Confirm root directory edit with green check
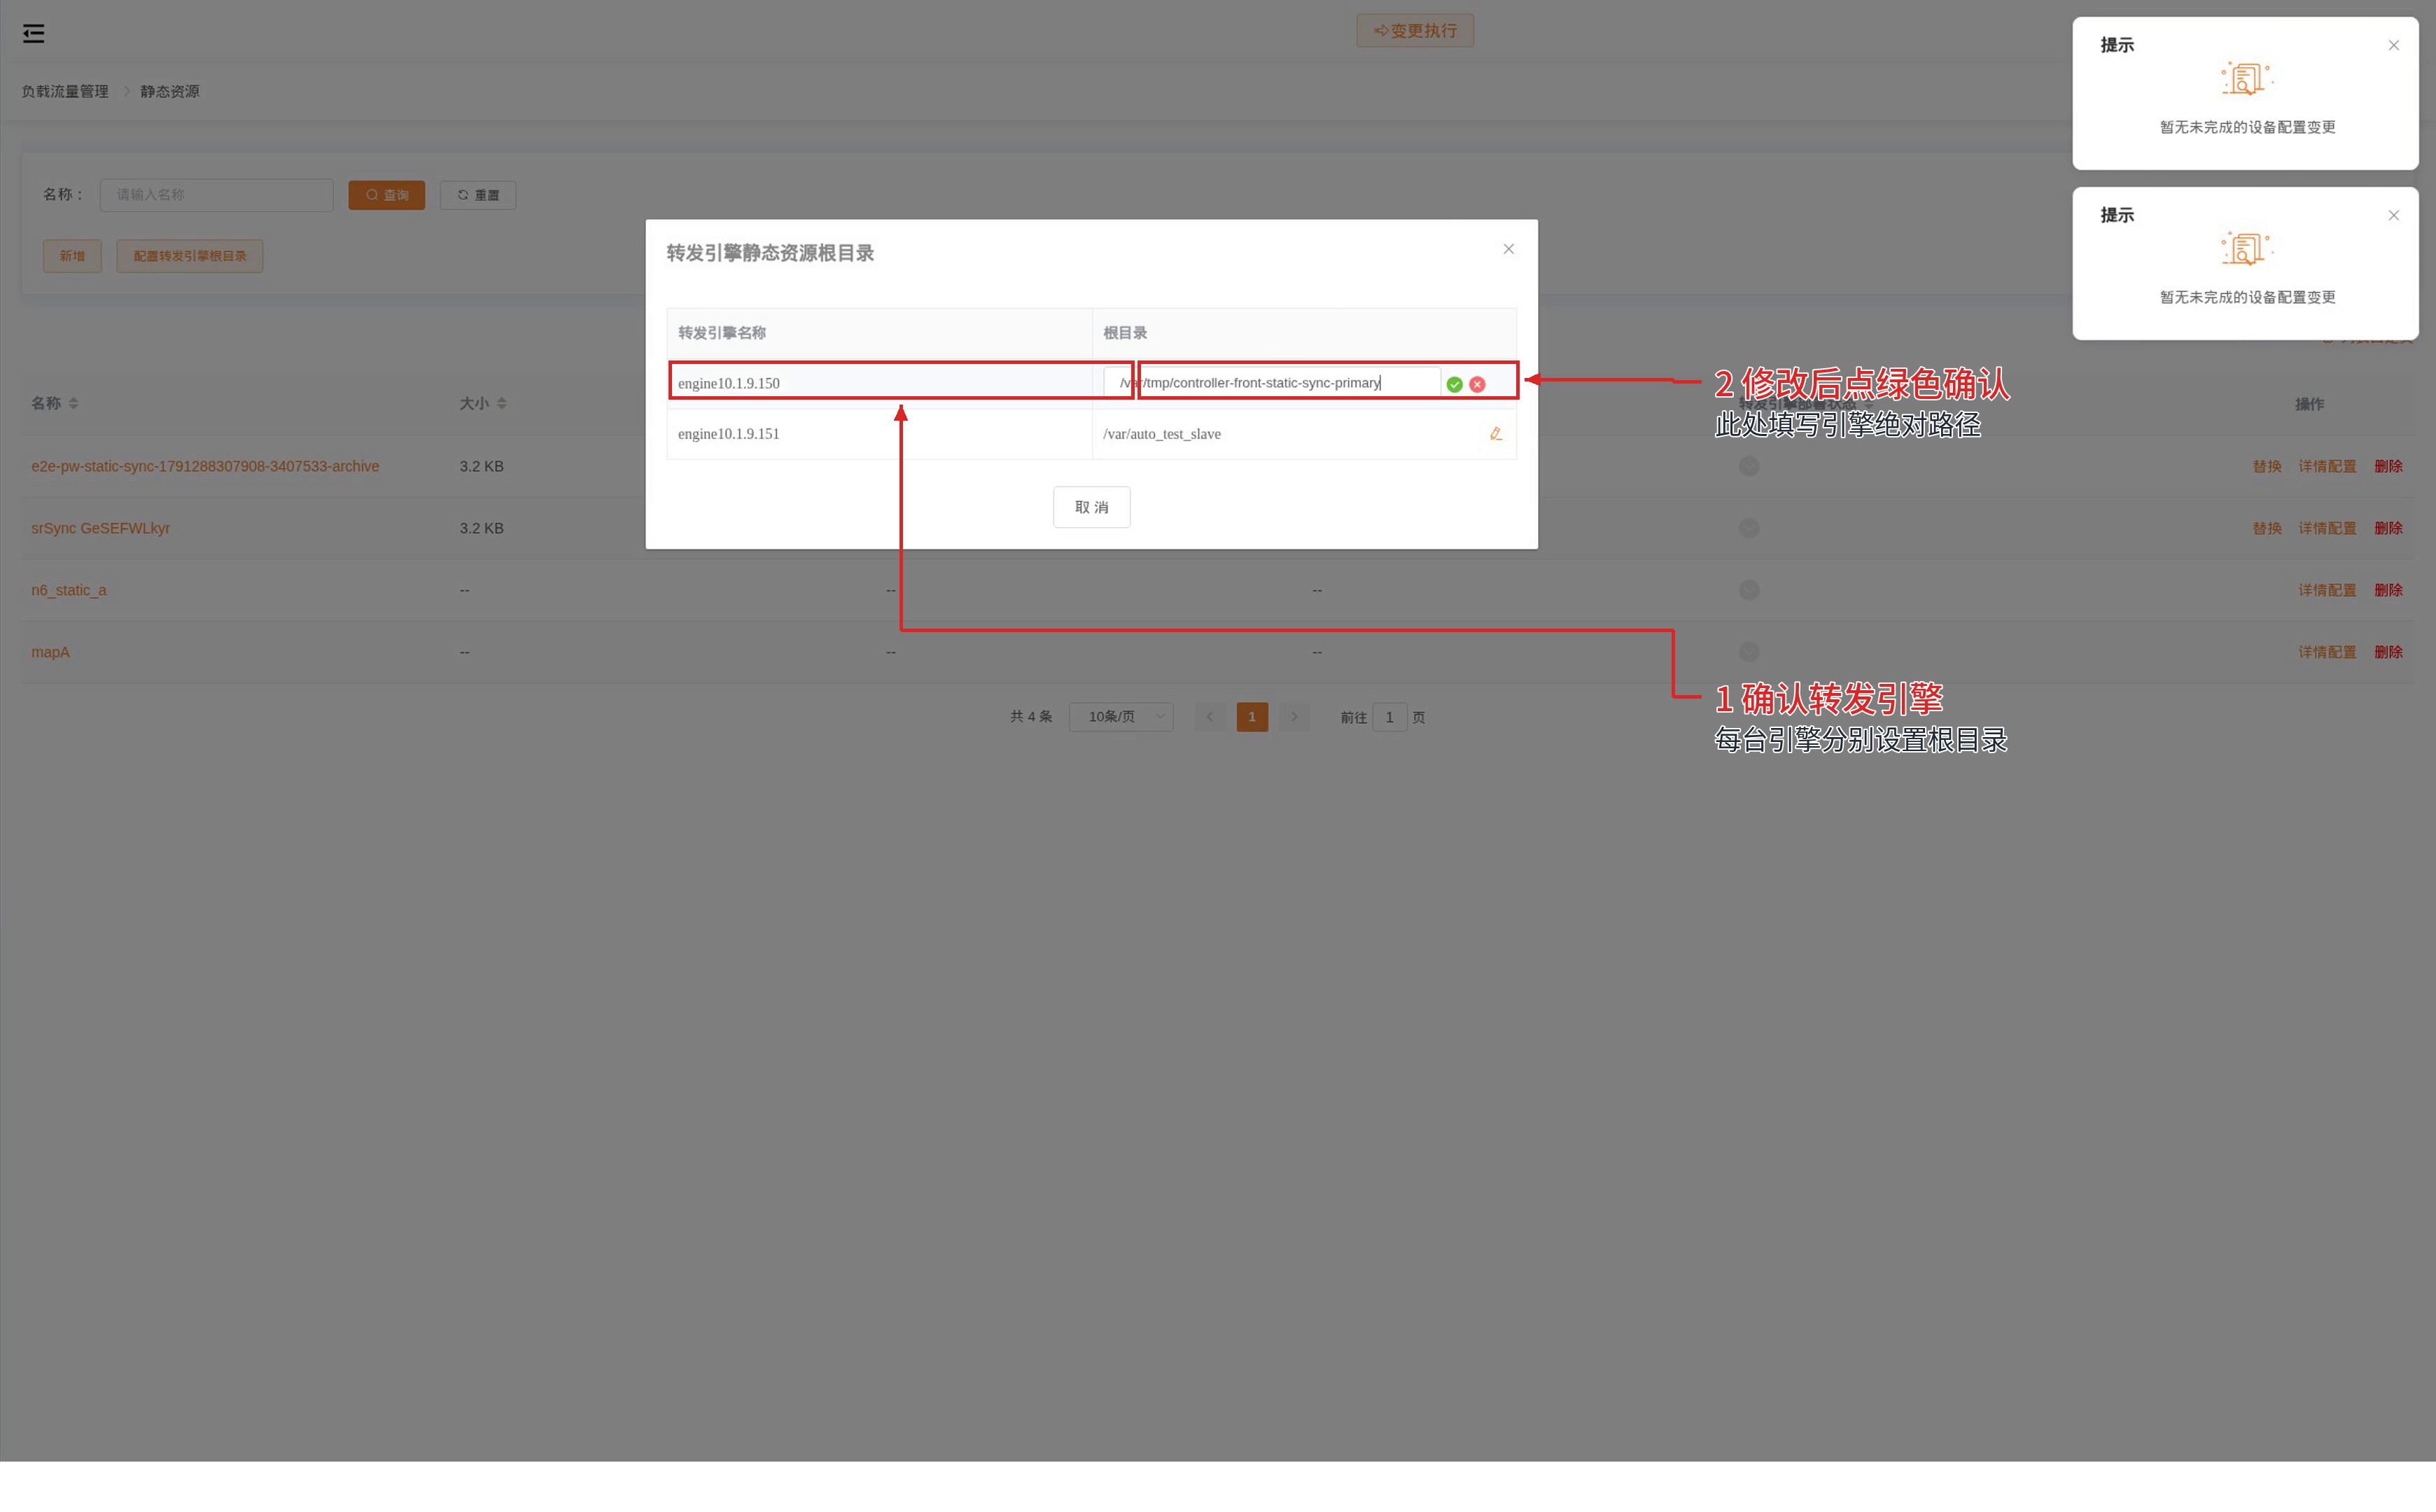The height and width of the screenshot is (1512, 2436). (1454, 384)
